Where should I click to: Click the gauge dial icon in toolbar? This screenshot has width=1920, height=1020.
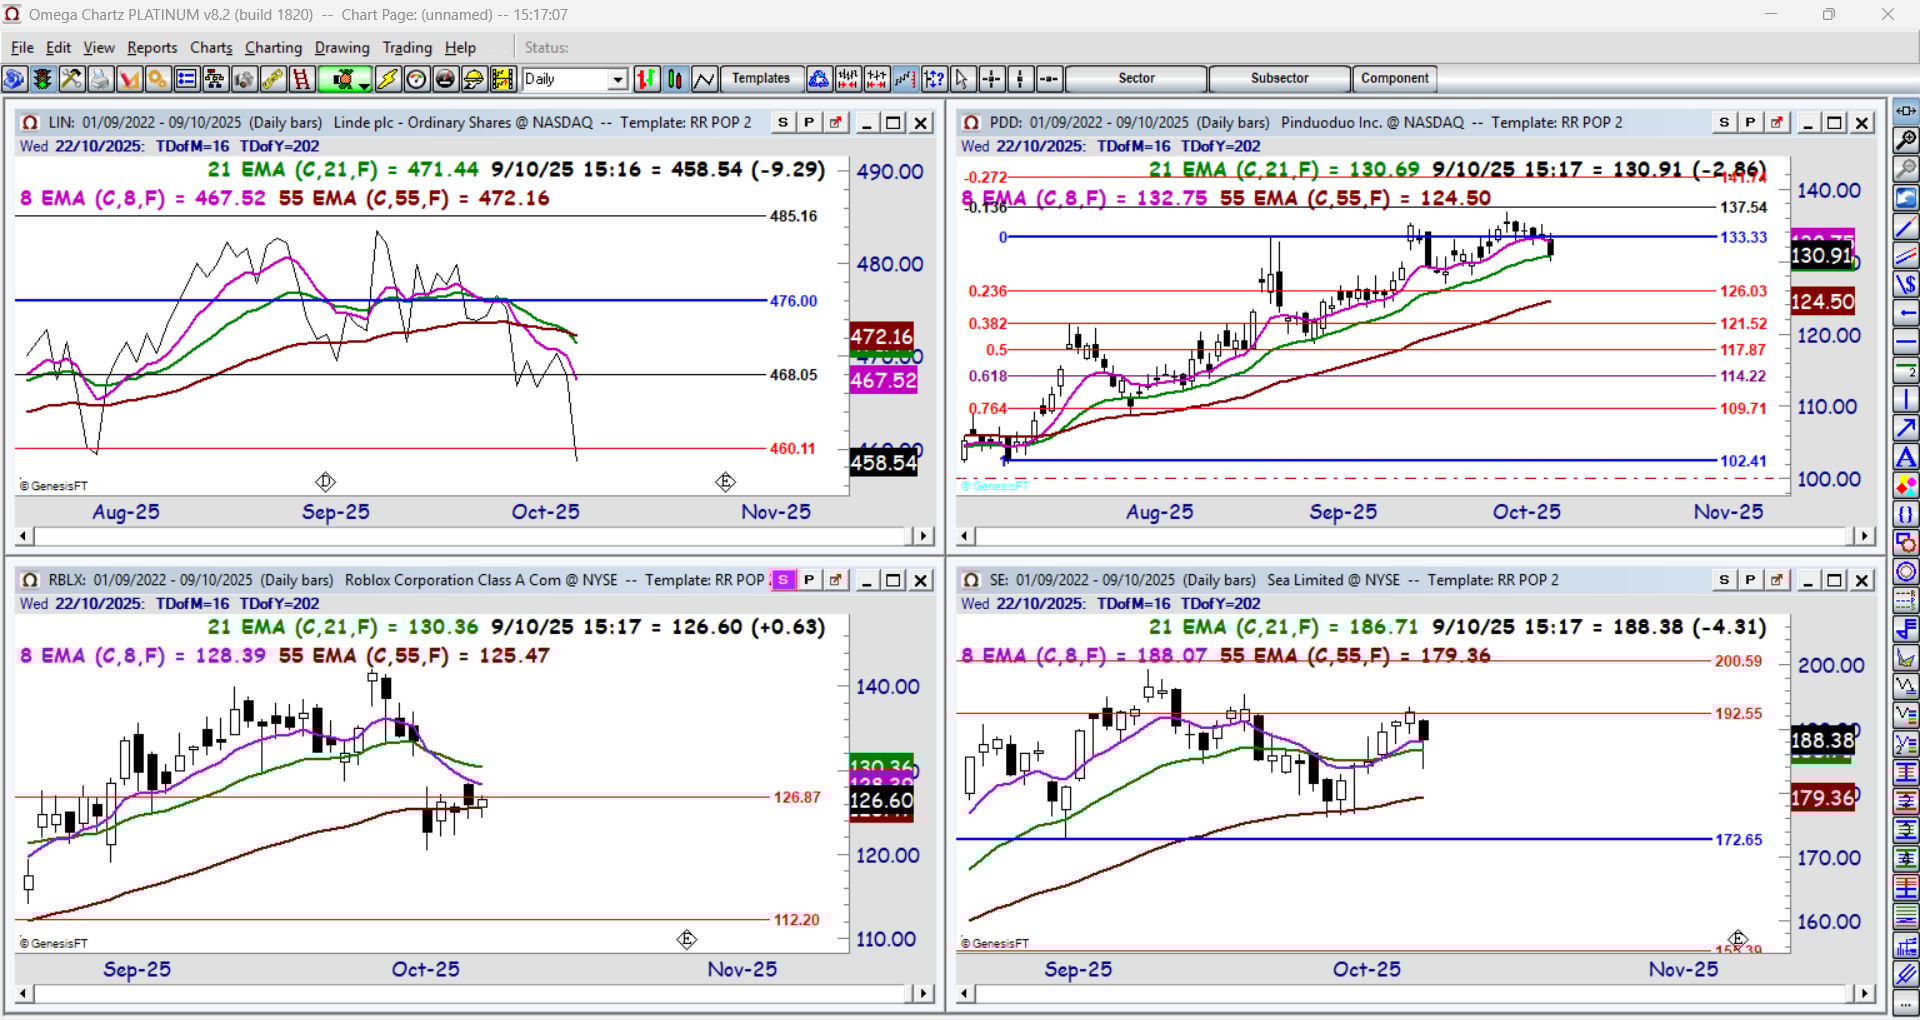click(417, 79)
